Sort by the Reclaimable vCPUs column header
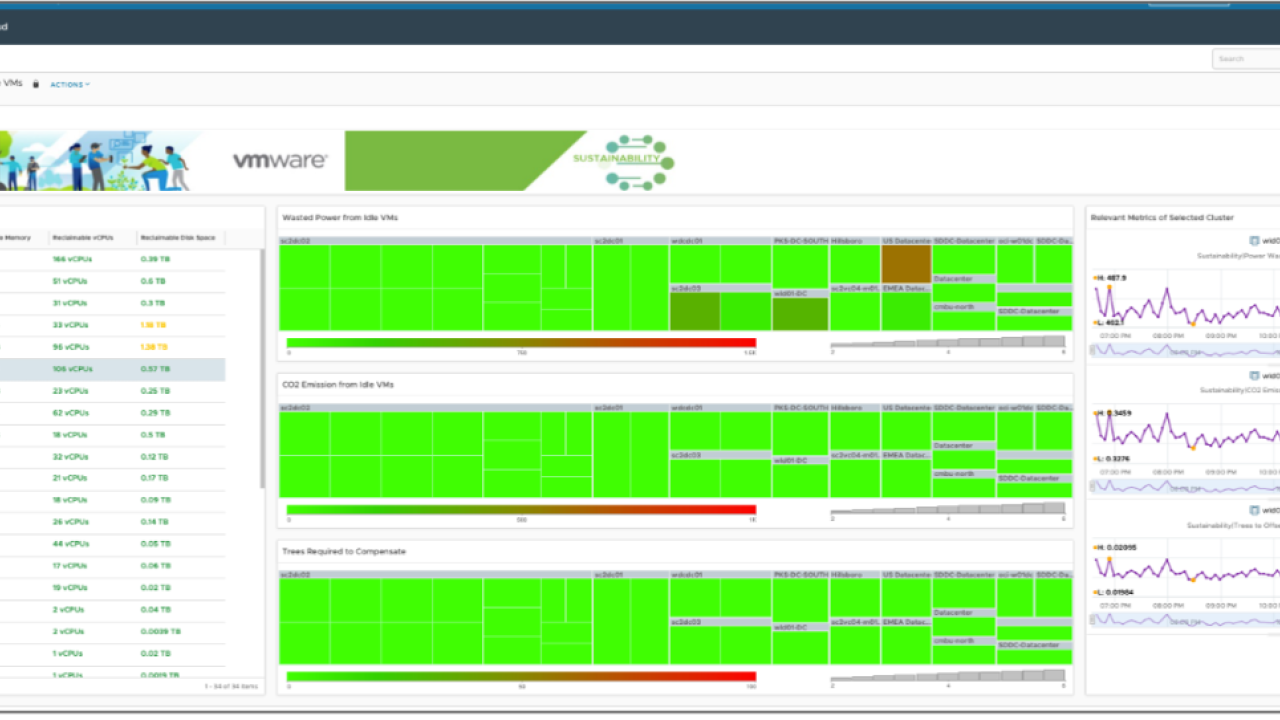1280x720 pixels. [x=83, y=237]
